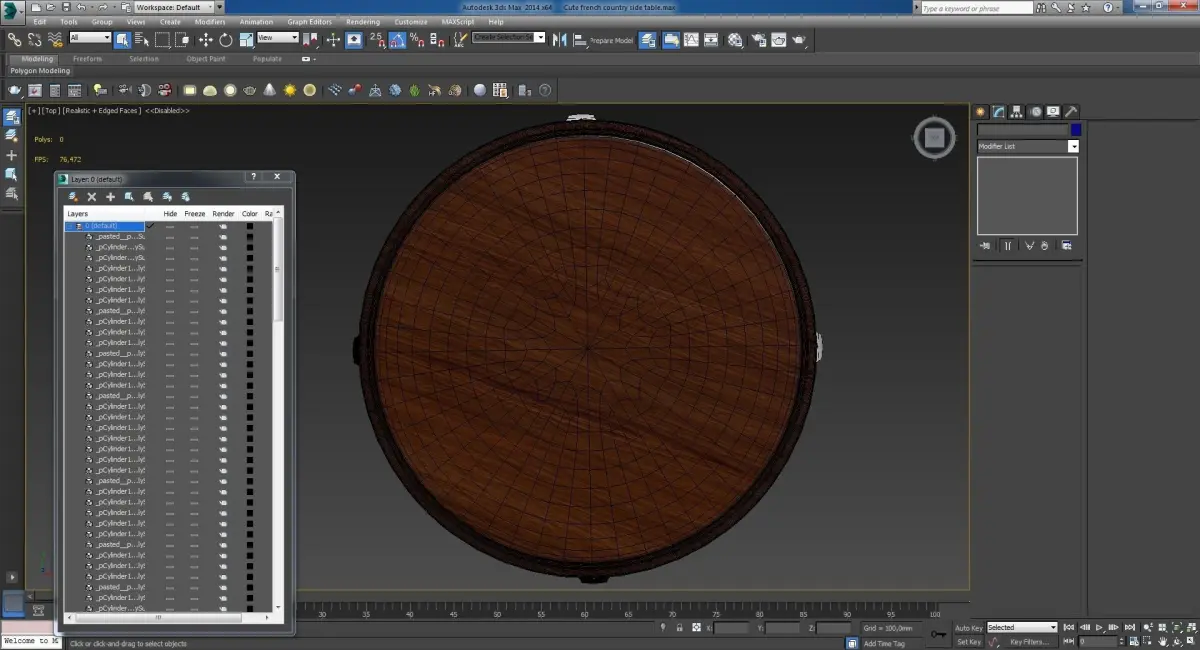Image resolution: width=1200 pixels, height=650 pixels.
Task: Click the Delete layer X icon
Action: point(92,197)
